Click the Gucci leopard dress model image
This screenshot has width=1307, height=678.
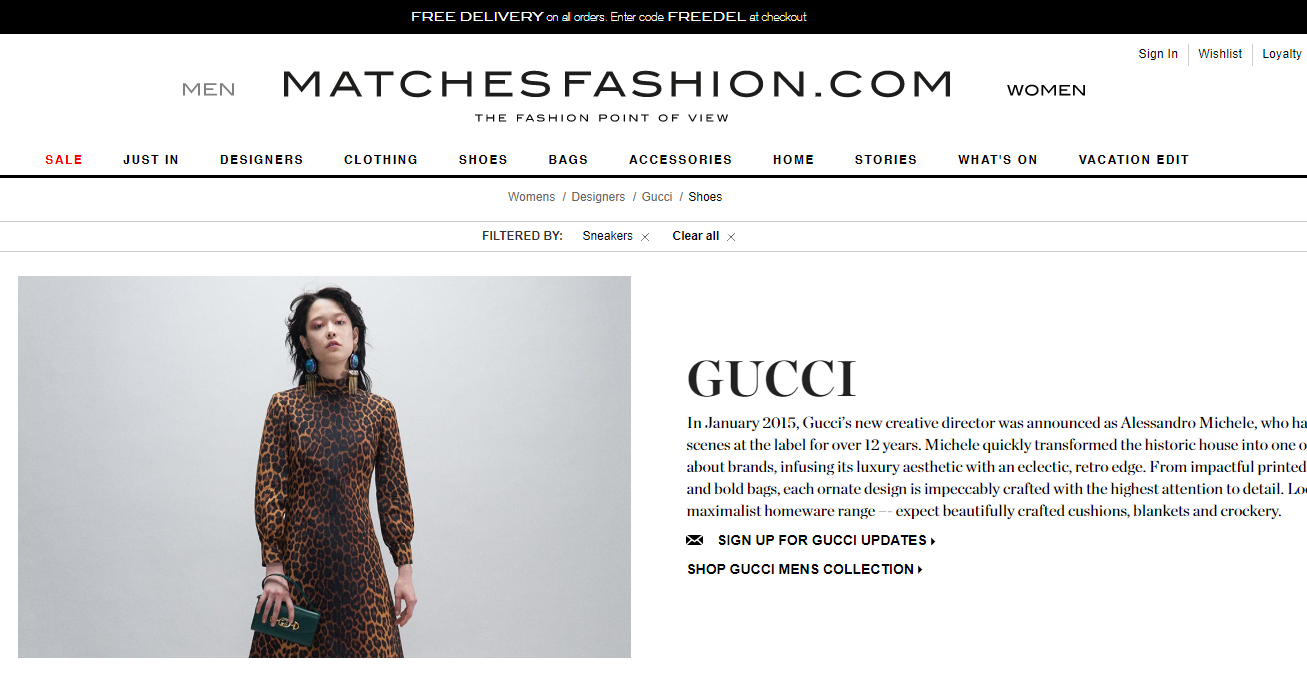324,467
